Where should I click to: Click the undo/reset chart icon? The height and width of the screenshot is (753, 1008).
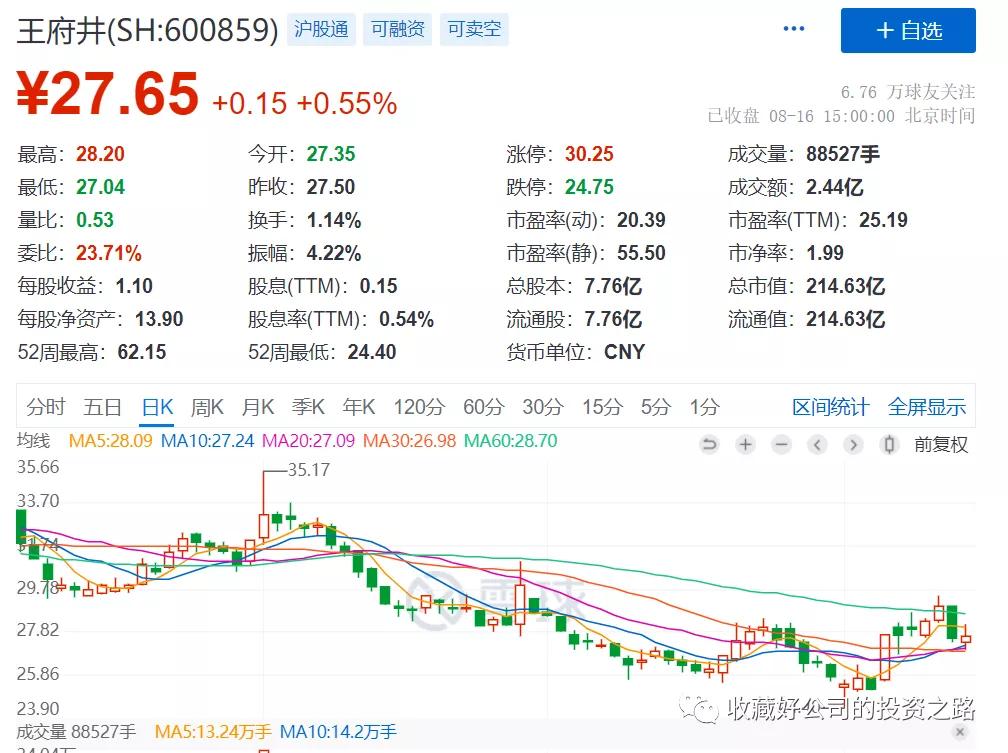(709, 444)
